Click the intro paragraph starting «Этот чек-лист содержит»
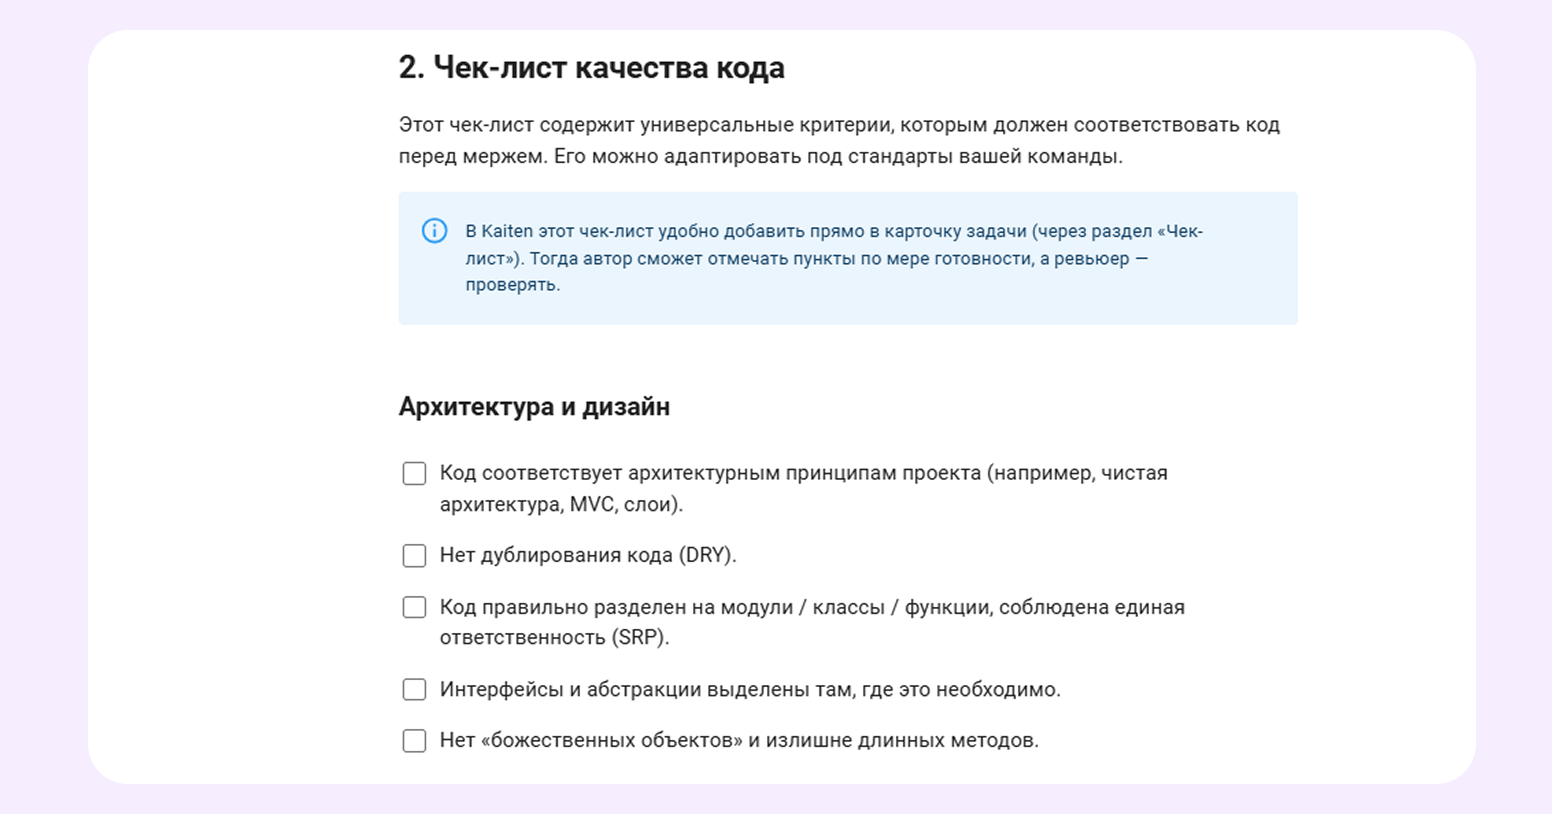 click(838, 126)
